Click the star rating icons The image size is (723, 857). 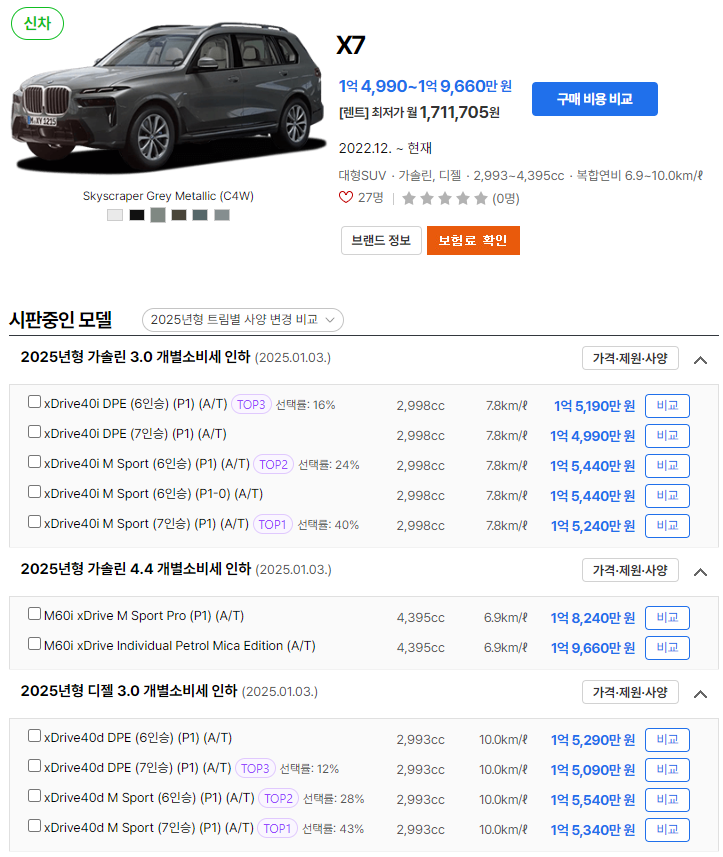[x=444, y=198]
